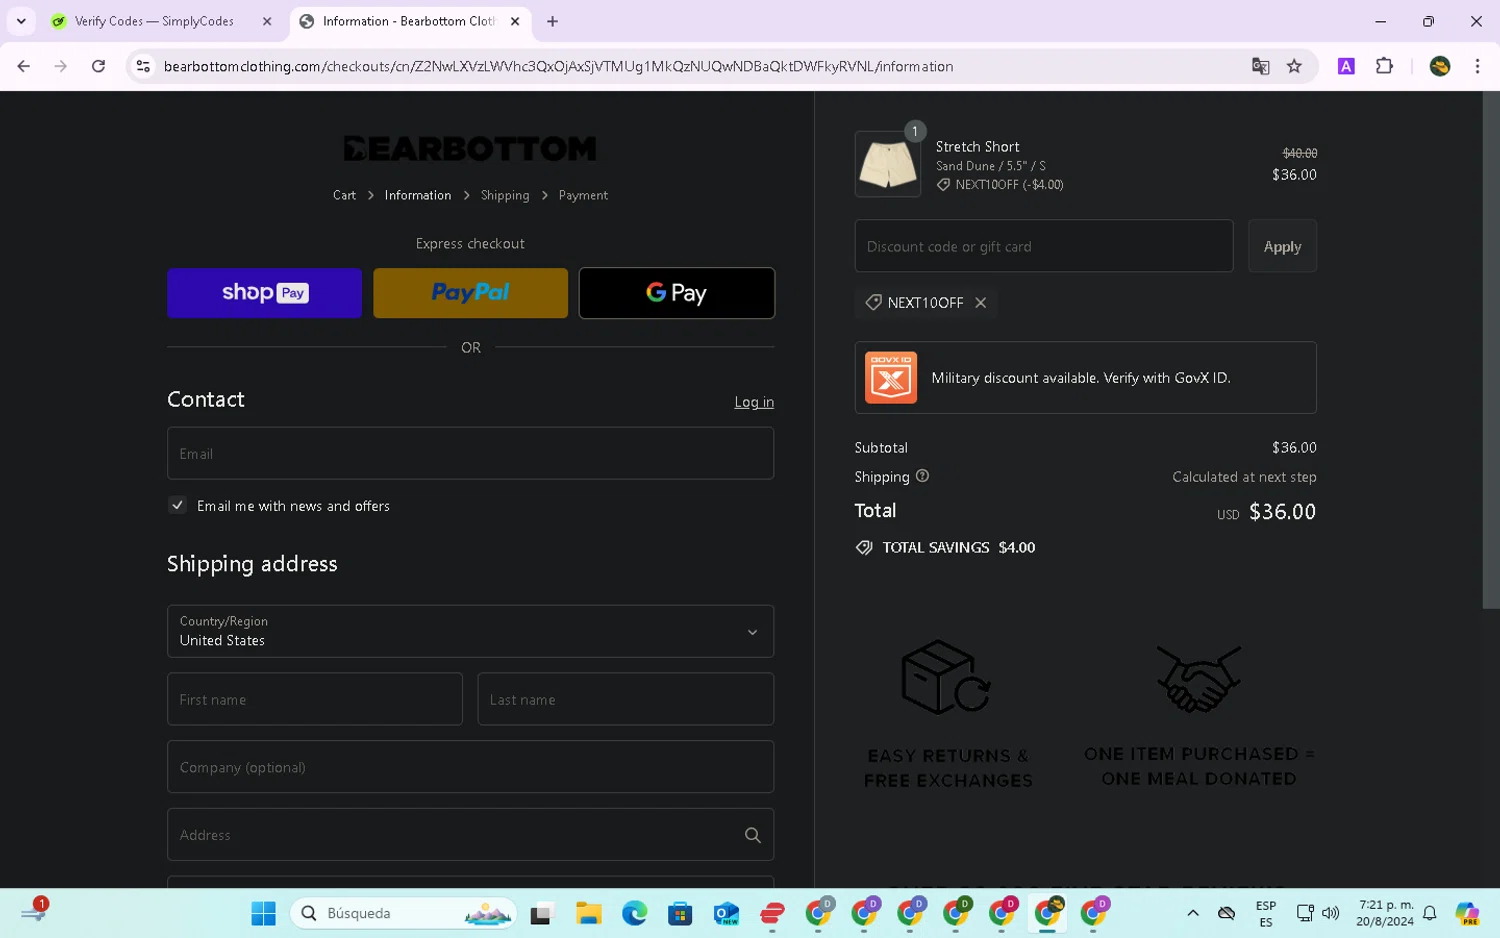Focus the First name field
Viewport: 1500px width, 938px height.
pyautogui.click(x=315, y=699)
